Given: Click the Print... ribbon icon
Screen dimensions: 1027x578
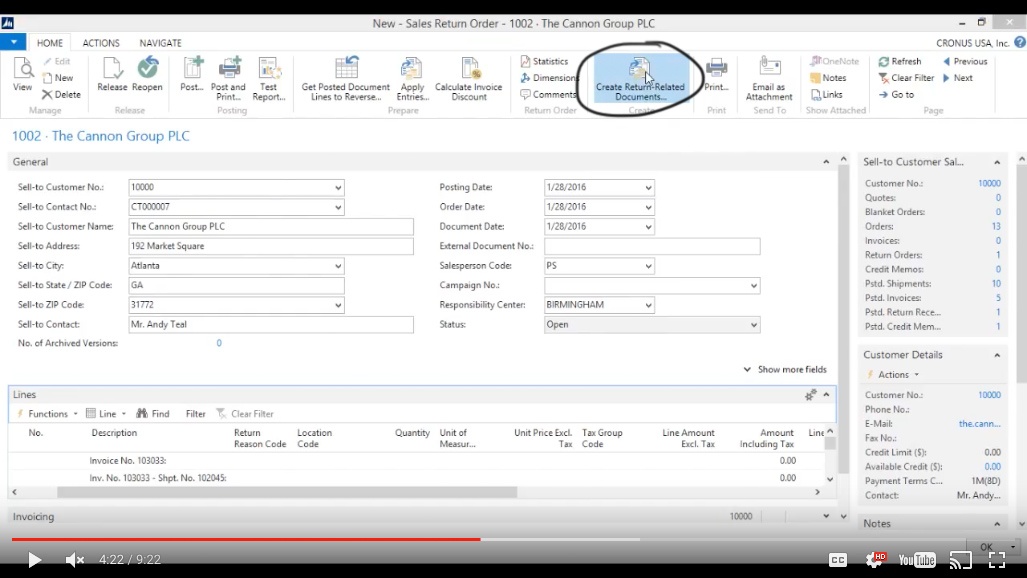Looking at the screenshot, I should (x=716, y=74).
